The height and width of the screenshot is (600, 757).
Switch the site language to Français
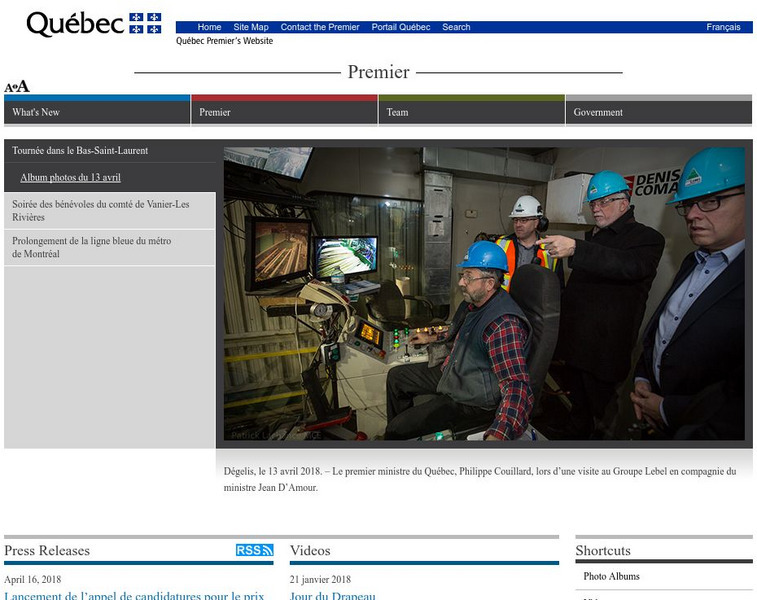[723, 27]
